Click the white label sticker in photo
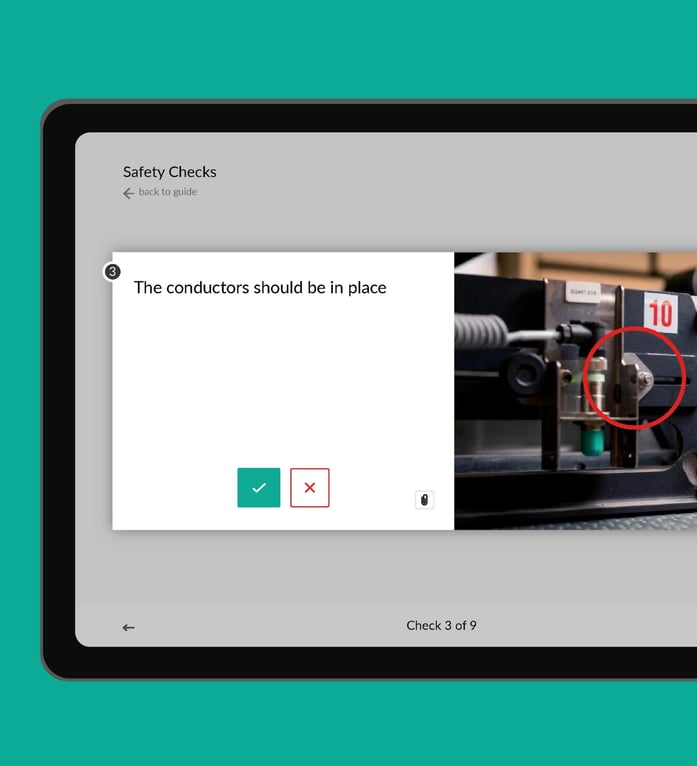The image size is (697, 766). click(583, 293)
